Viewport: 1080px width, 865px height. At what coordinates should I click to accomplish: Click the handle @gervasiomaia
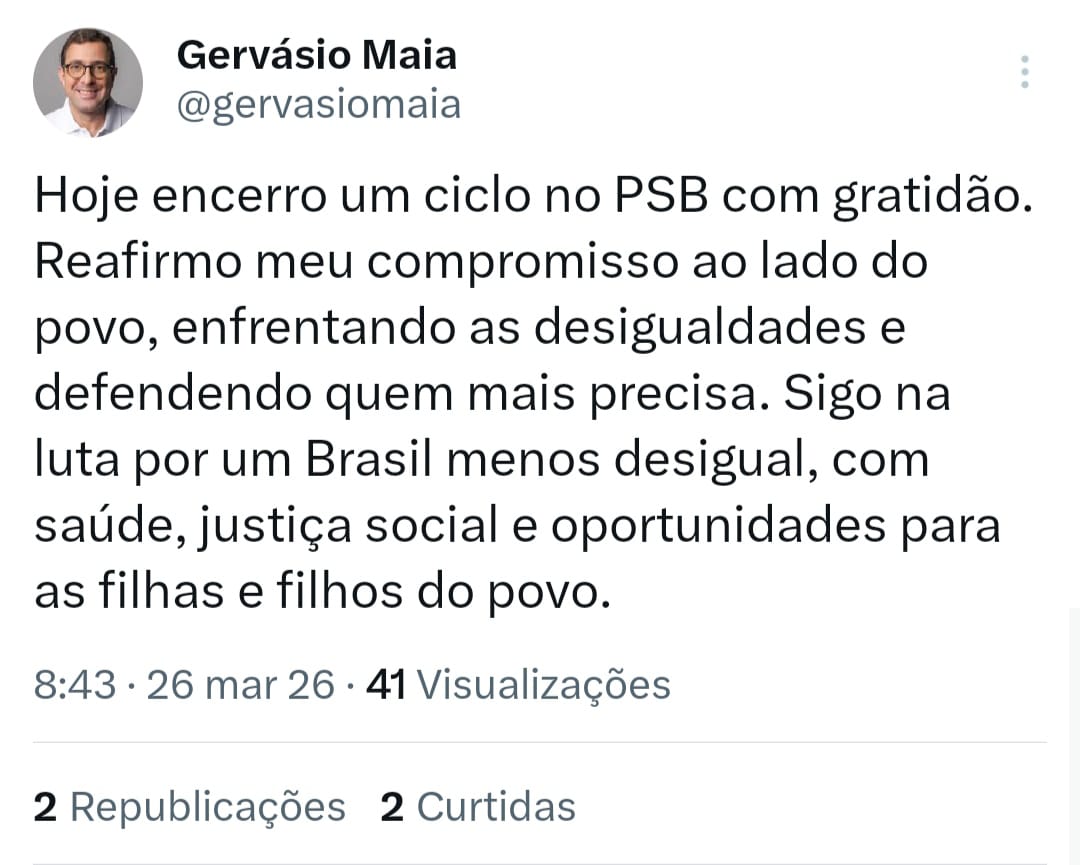(x=318, y=103)
